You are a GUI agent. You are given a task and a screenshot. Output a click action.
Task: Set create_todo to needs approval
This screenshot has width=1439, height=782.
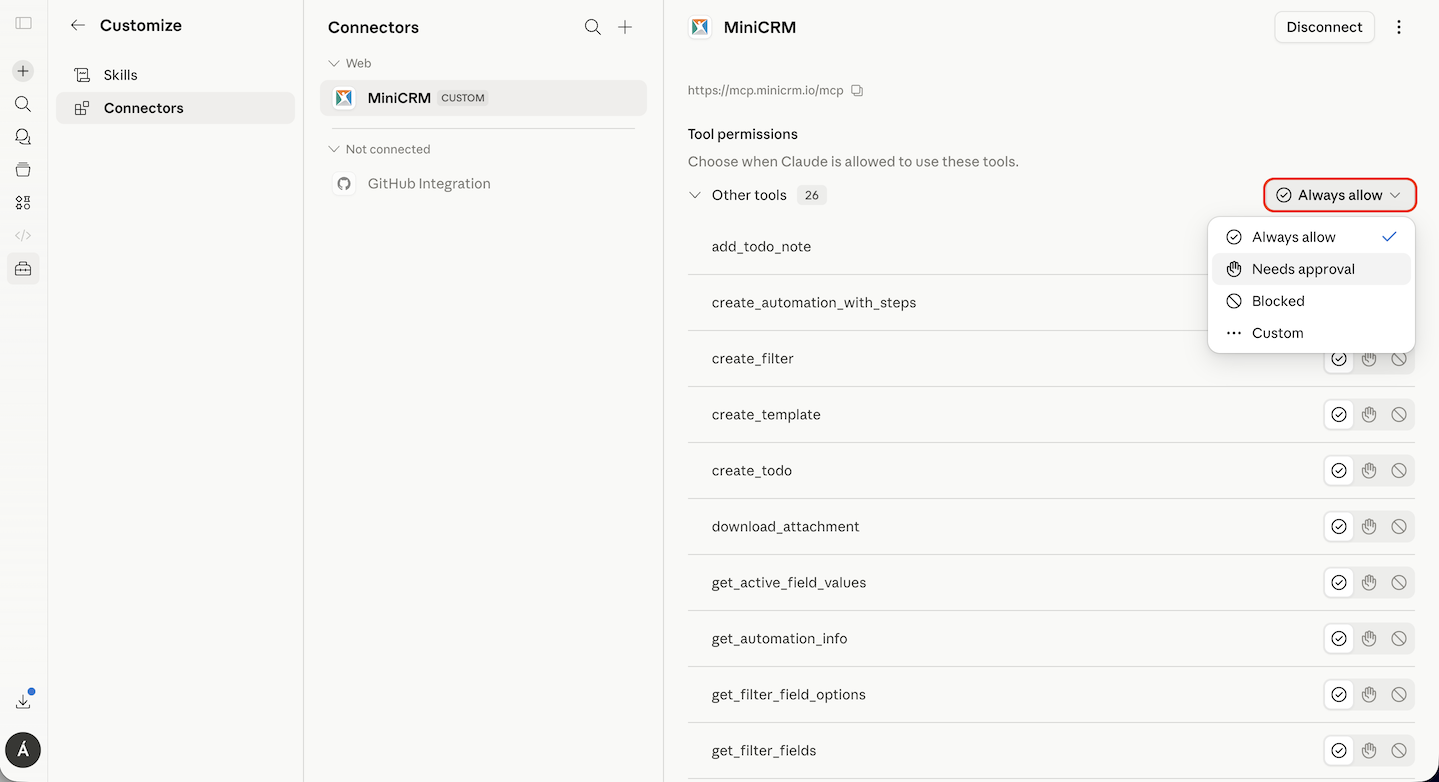1369,471
